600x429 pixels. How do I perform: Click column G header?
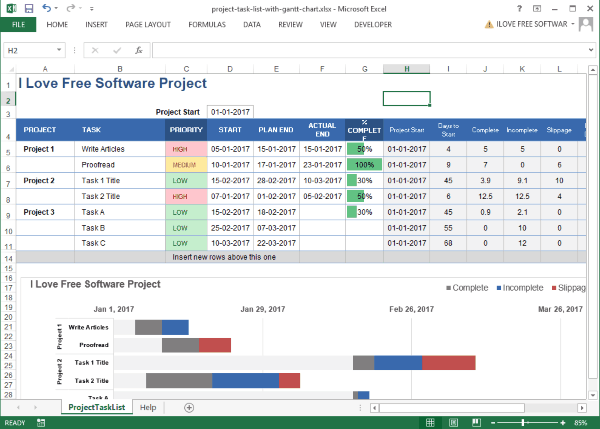click(364, 68)
